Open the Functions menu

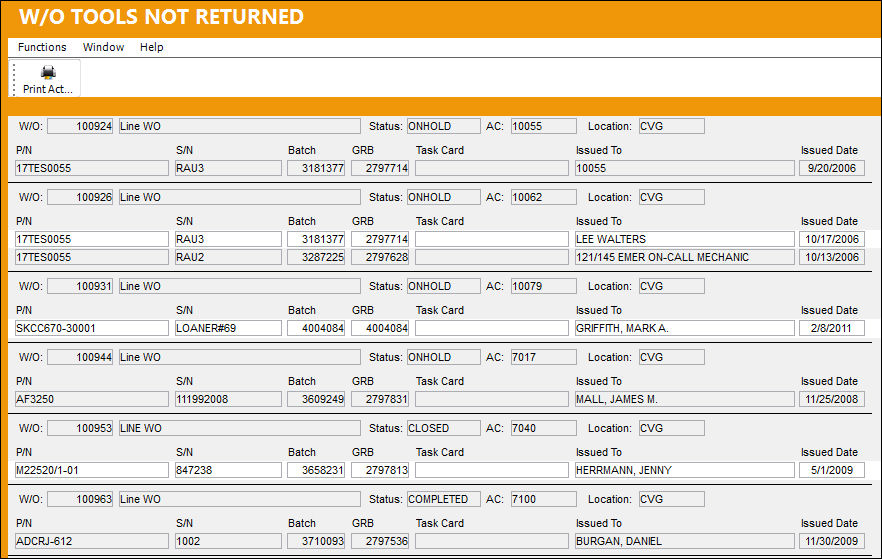point(42,47)
